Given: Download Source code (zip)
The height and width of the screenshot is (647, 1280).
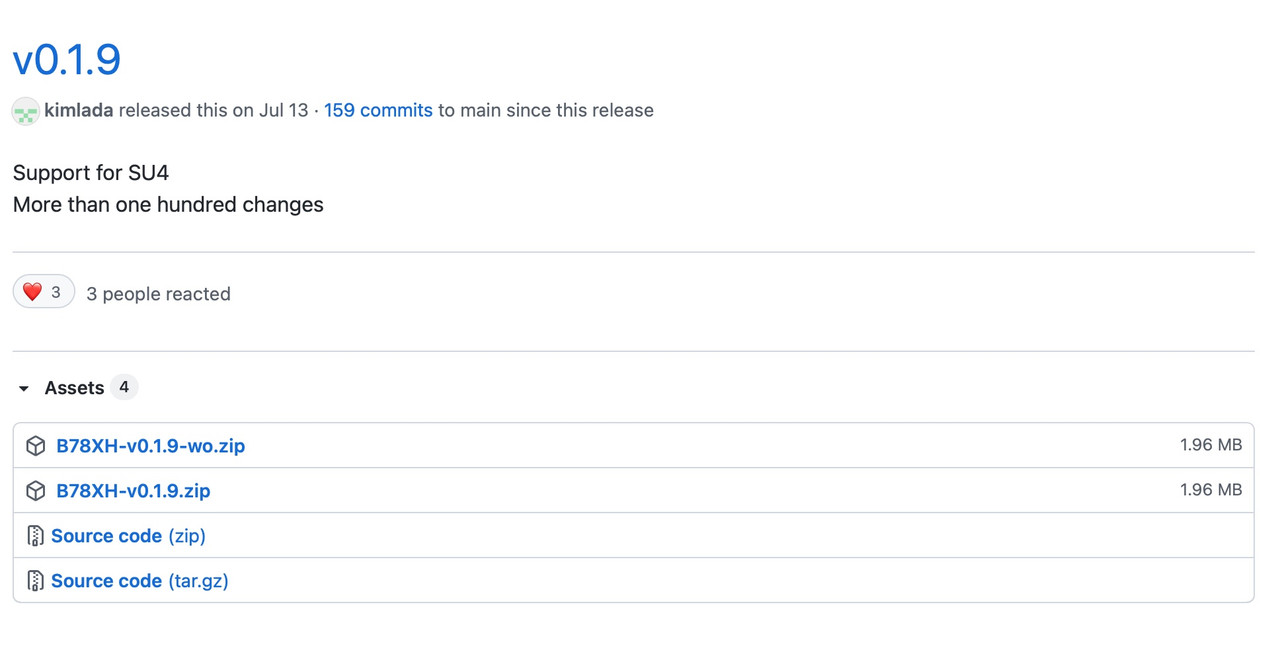Looking at the screenshot, I should pos(128,536).
